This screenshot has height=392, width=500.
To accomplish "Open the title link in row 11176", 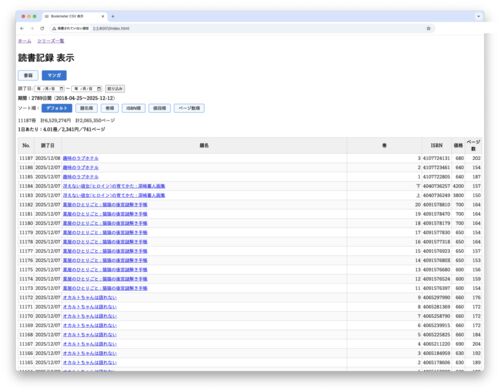I will click(105, 260).
